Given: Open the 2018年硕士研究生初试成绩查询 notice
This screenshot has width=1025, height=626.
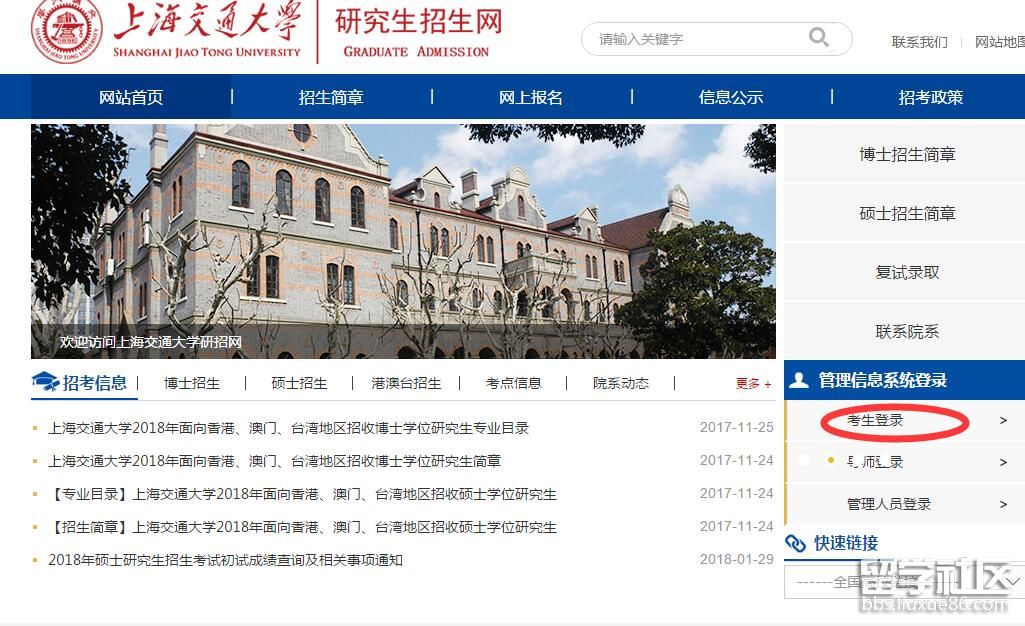Looking at the screenshot, I should coord(226,560).
